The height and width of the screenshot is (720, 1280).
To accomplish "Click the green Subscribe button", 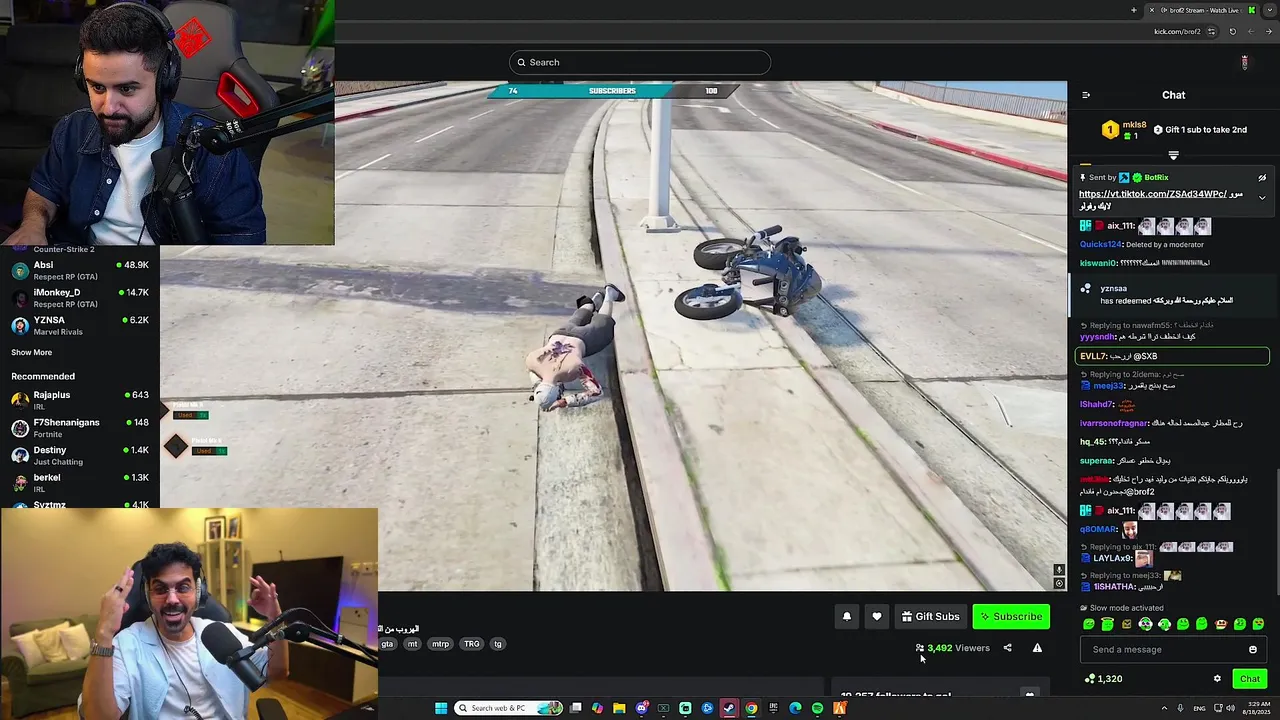I will [x=1011, y=616].
